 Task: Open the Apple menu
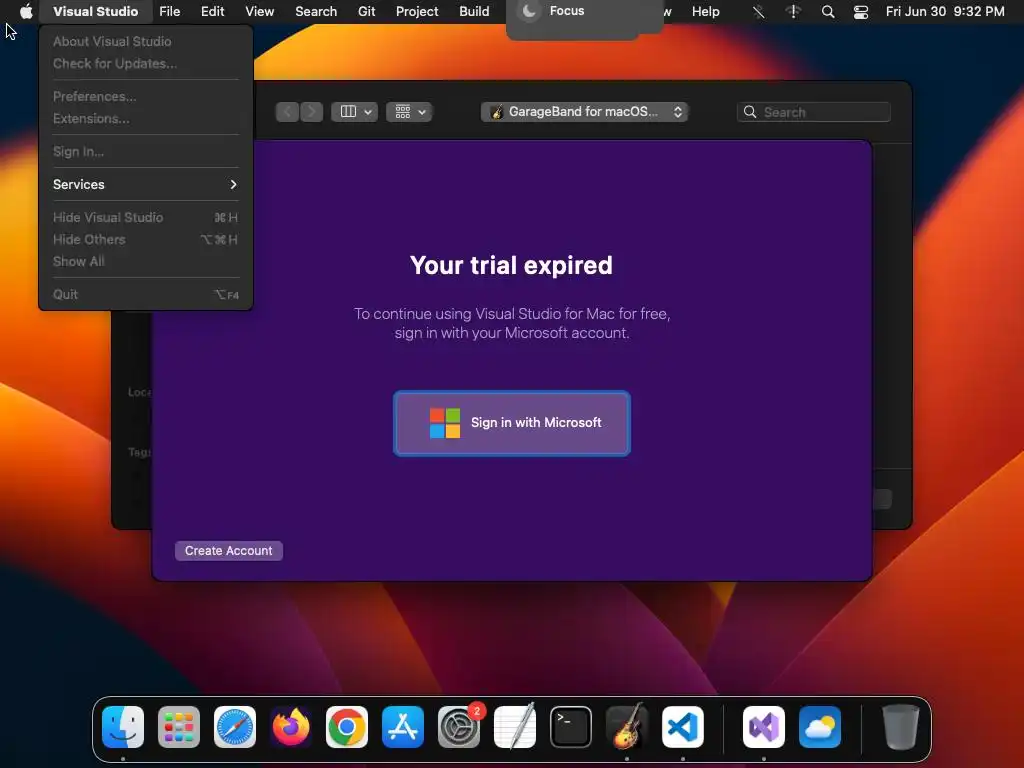point(25,11)
